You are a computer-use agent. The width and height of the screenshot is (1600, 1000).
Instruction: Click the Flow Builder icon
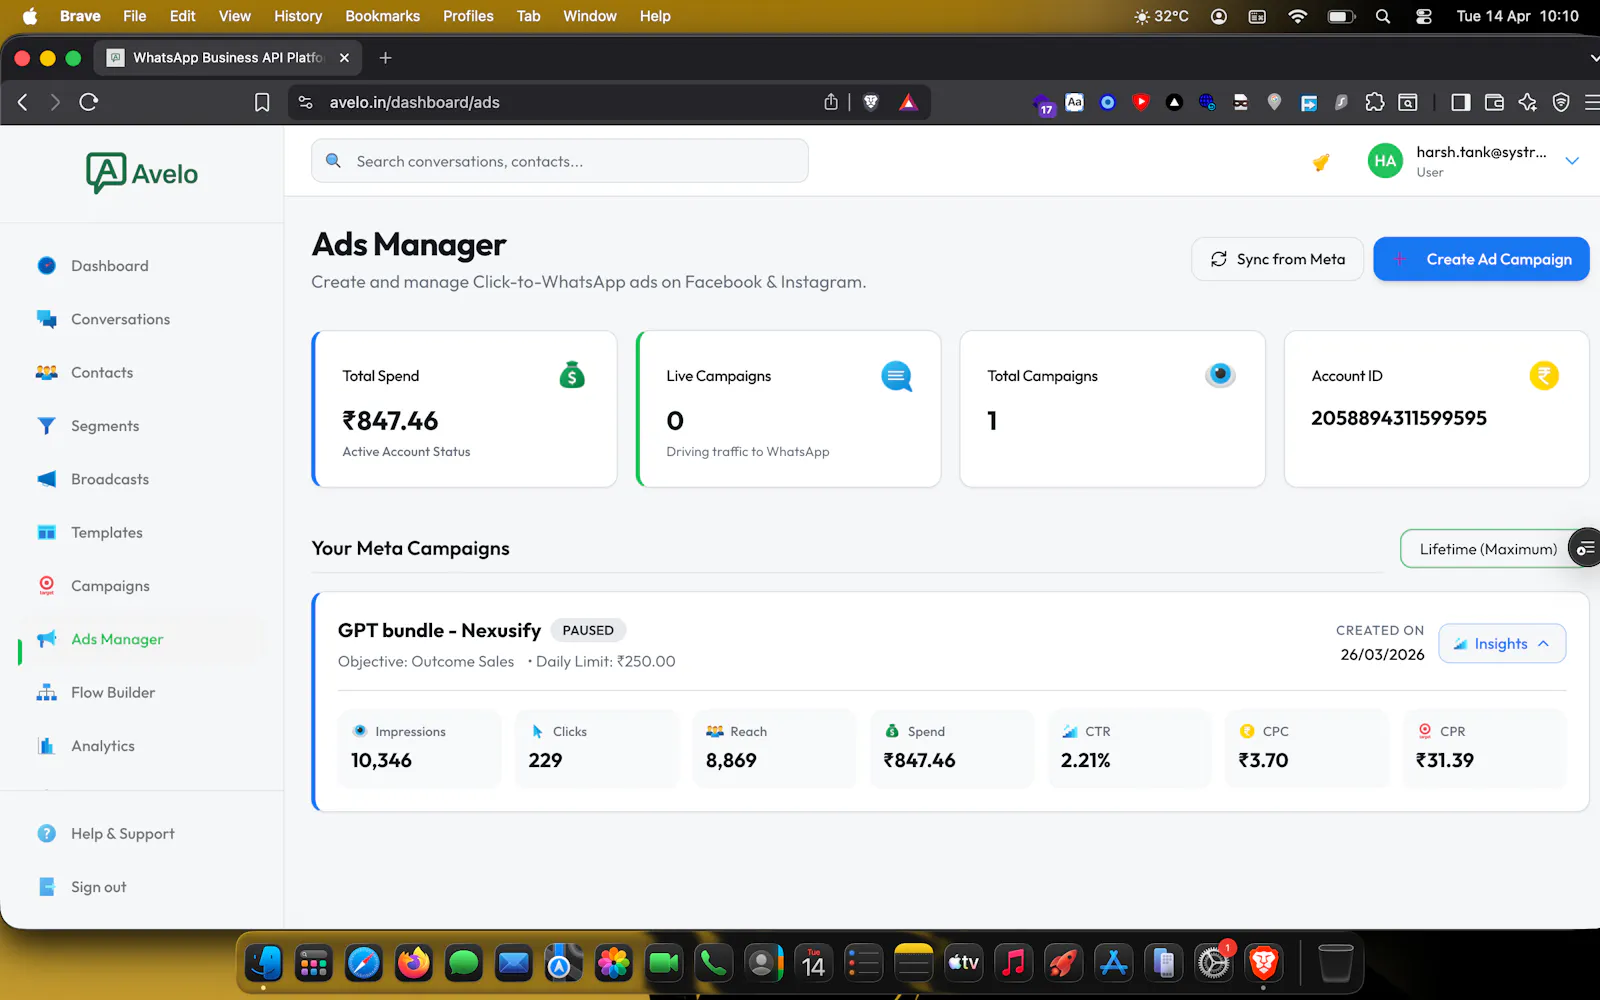click(46, 692)
